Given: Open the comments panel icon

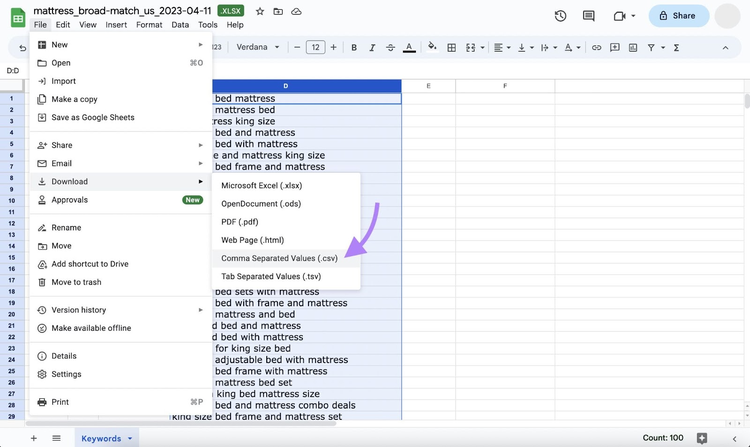Looking at the screenshot, I should coord(589,16).
